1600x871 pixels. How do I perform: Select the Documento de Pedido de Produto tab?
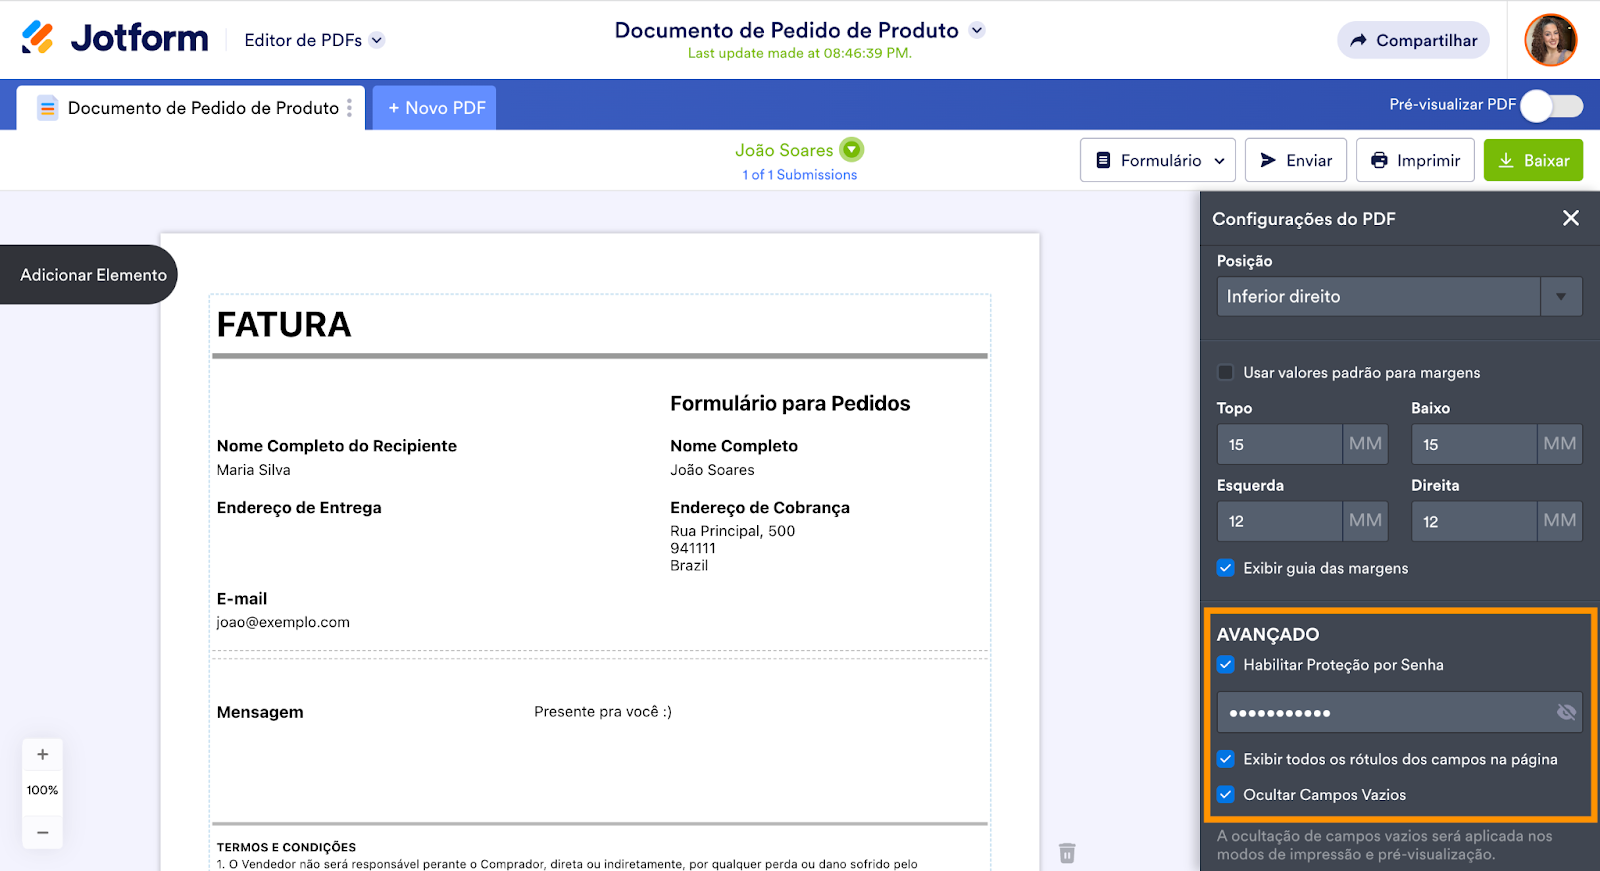pyautogui.click(x=190, y=108)
